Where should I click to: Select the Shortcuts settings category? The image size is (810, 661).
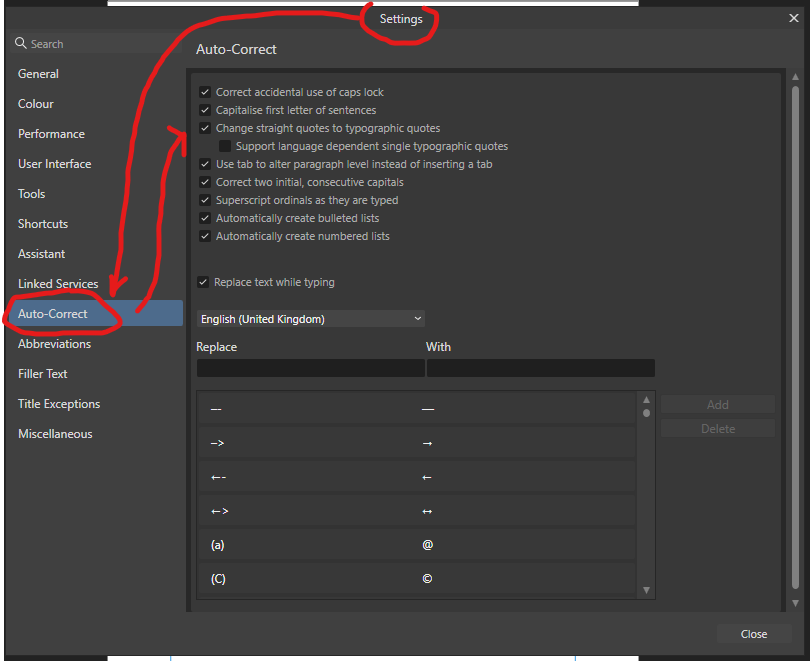click(x=43, y=223)
